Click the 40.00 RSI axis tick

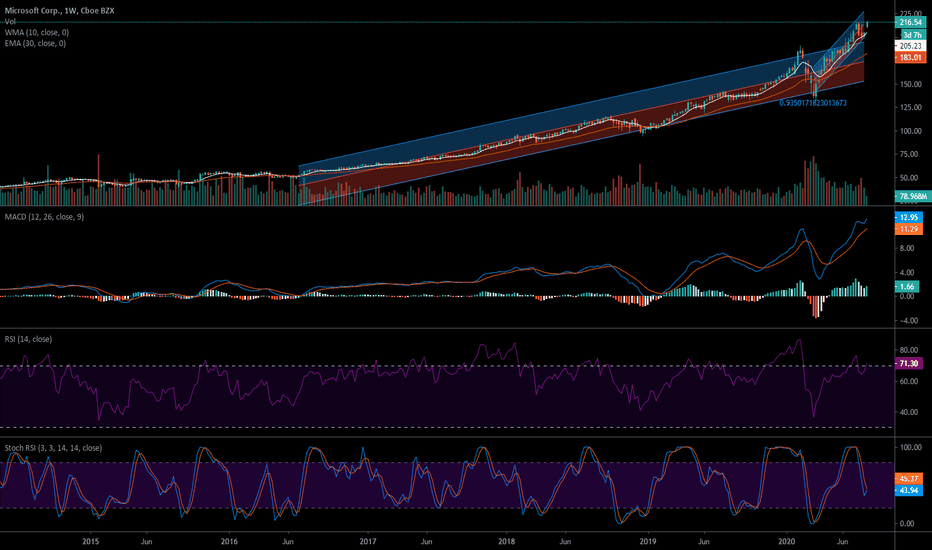[909, 412]
